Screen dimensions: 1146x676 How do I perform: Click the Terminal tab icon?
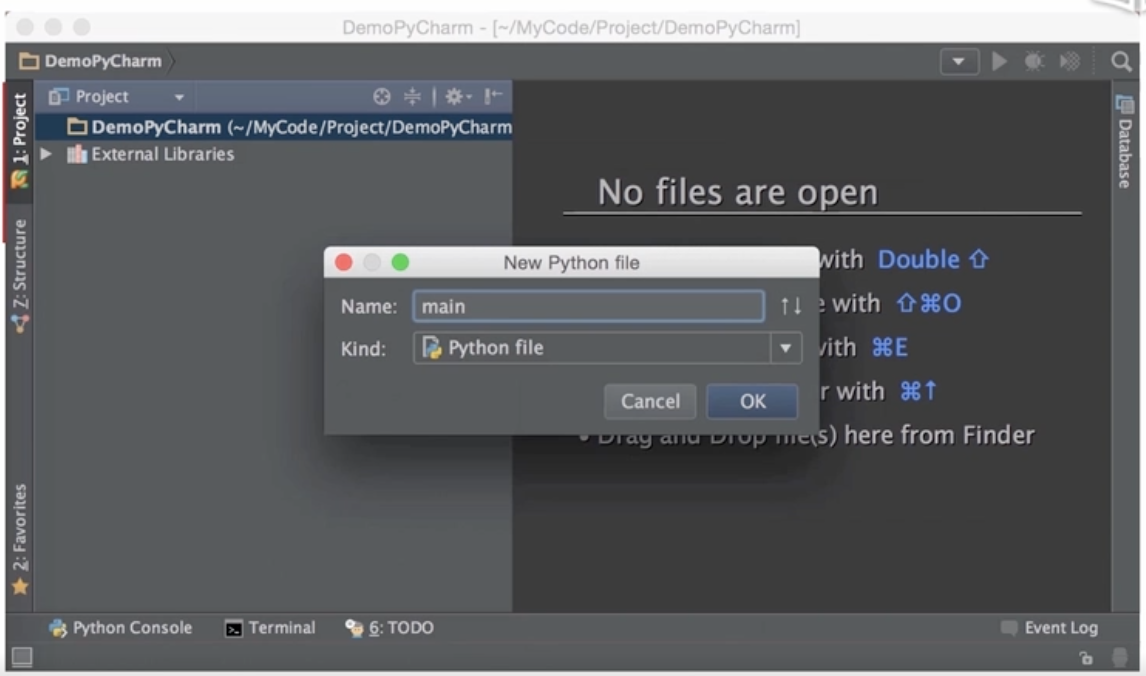[233, 628]
